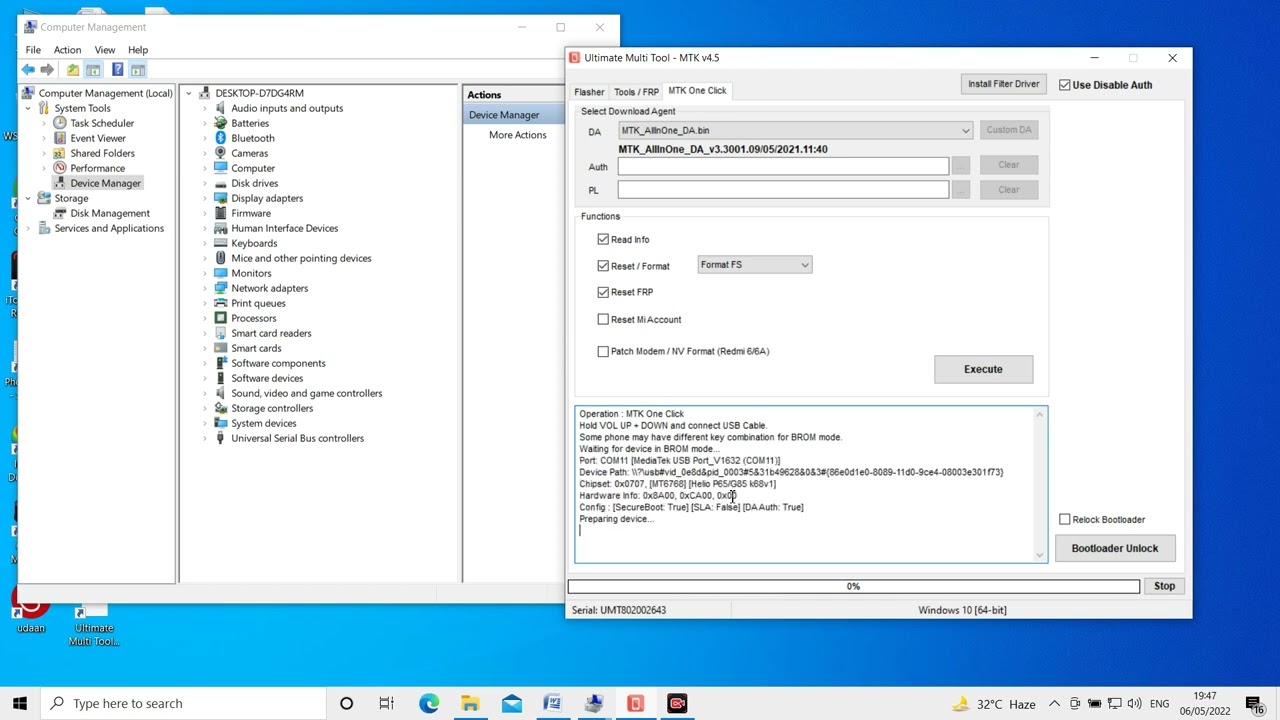The image size is (1280, 720).
Task: Enable the Reset Mi Account checkbox
Action: [x=603, y=319]
